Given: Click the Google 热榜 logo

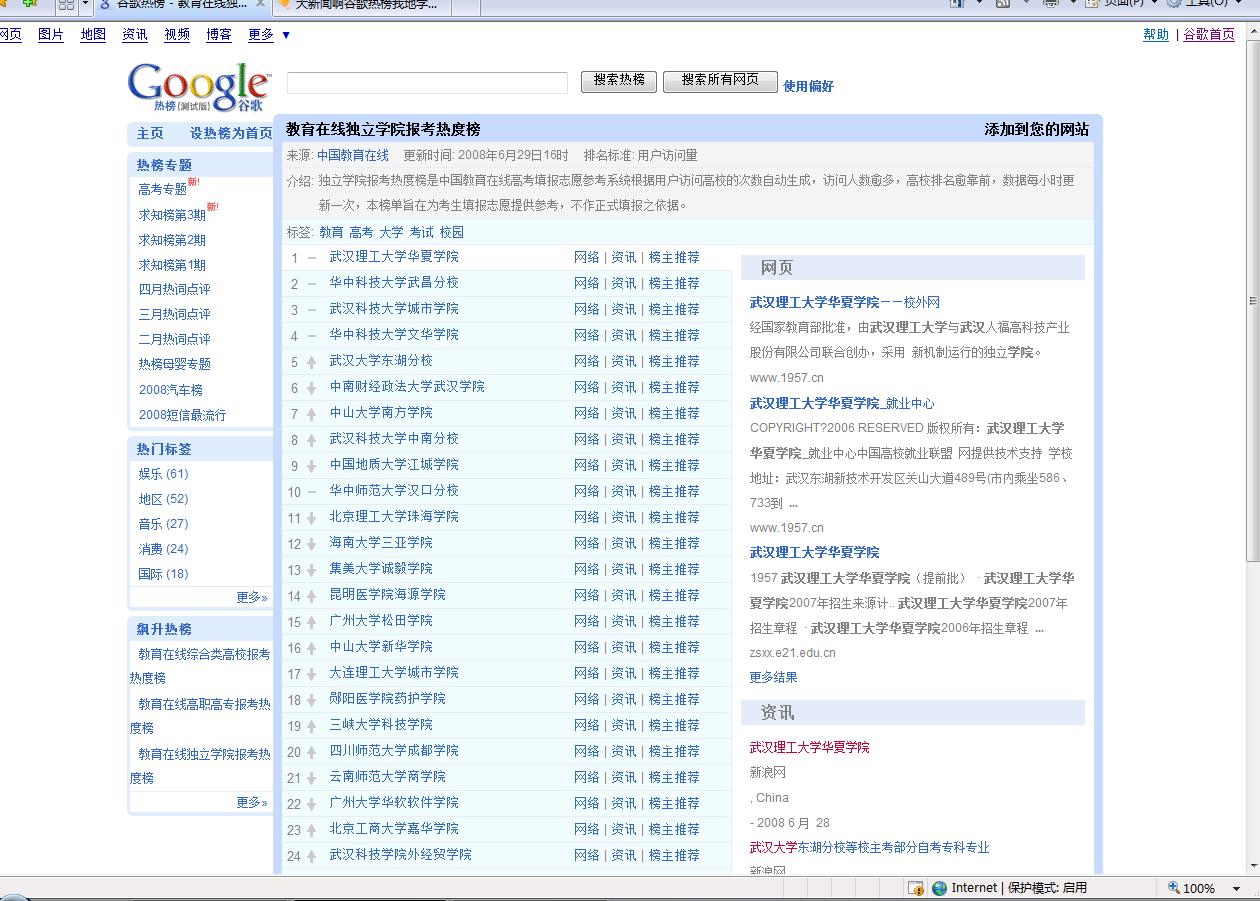Looking at the screenshot, I should click(199, 87).
